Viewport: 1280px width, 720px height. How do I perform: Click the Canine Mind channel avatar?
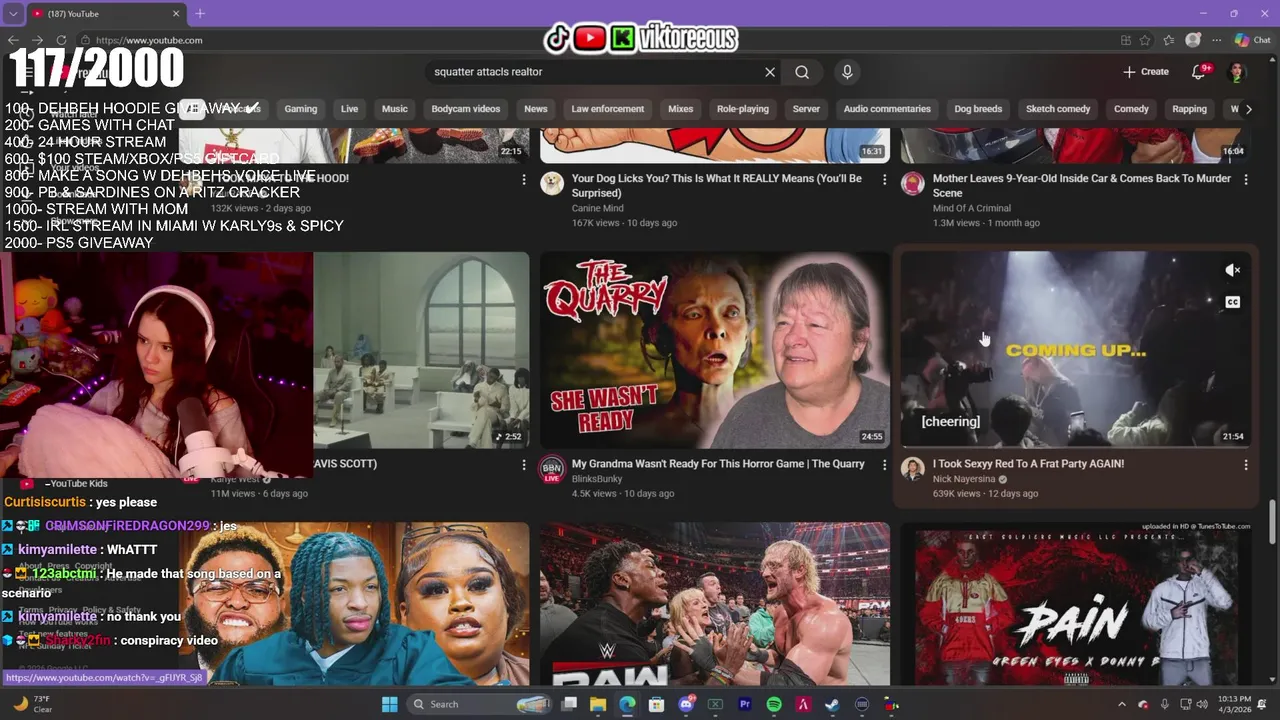(552, 184)
